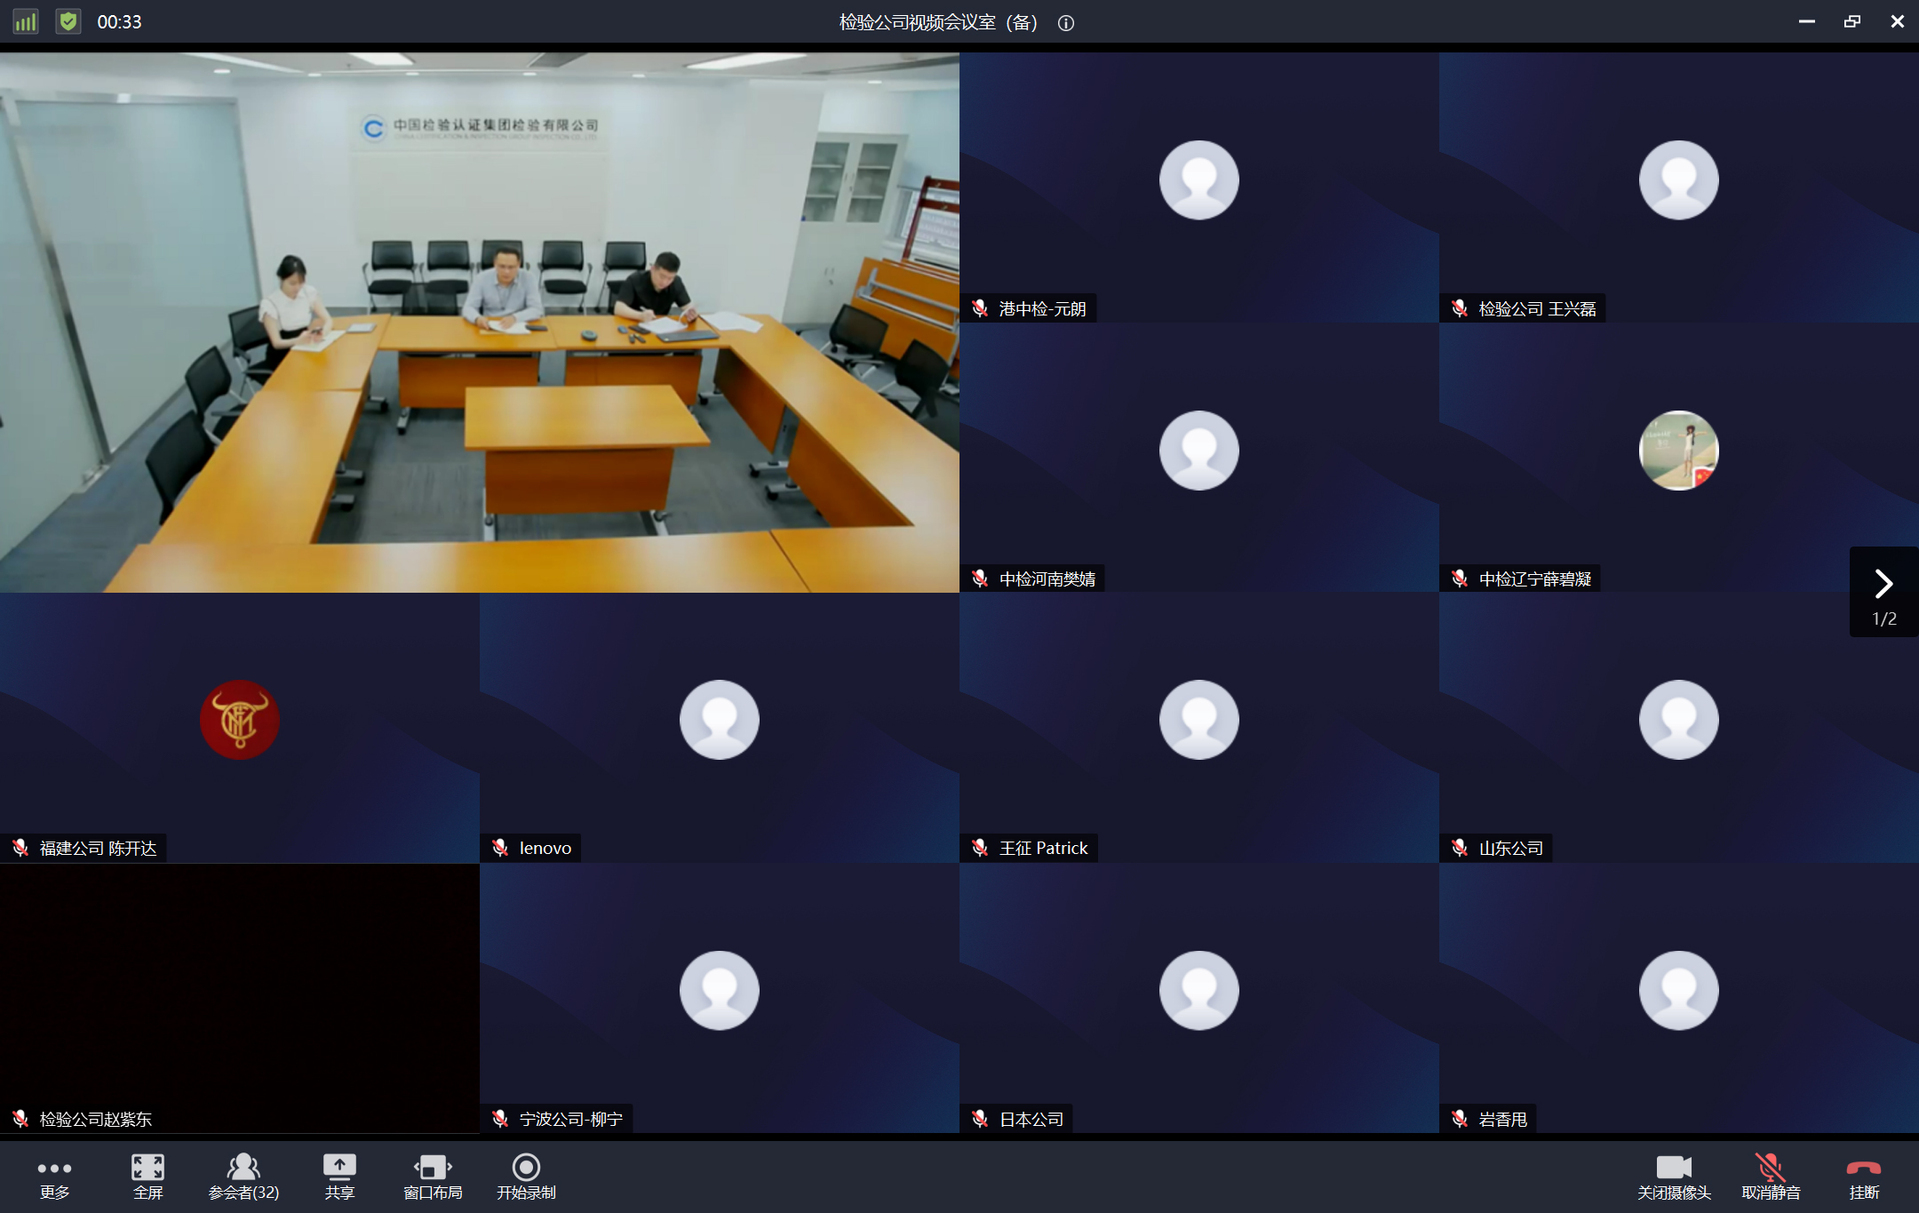Toggle camera off with 关闭摄像头
Image resolution: width=1919 pixels, height=1213 pixels.
pos(1673,1177)
